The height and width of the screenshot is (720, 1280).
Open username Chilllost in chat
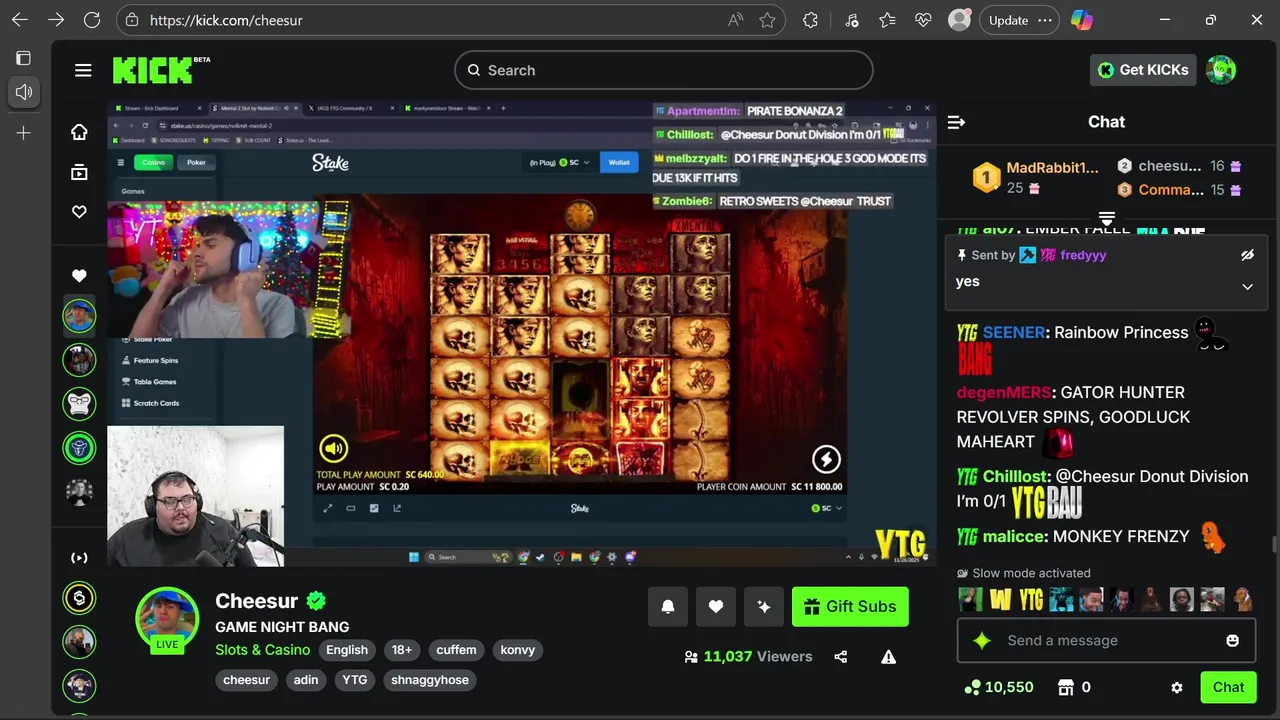(1015, 476)
